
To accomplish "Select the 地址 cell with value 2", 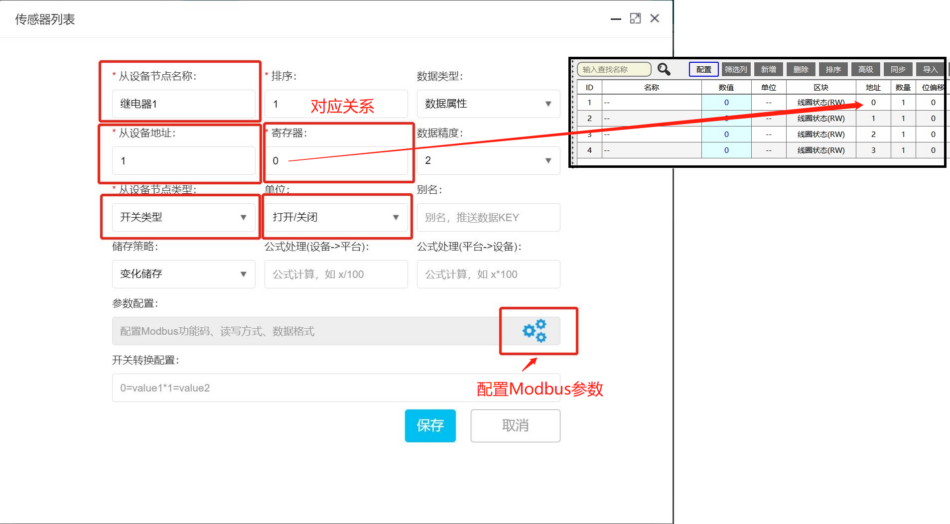I will pos(873,134).
